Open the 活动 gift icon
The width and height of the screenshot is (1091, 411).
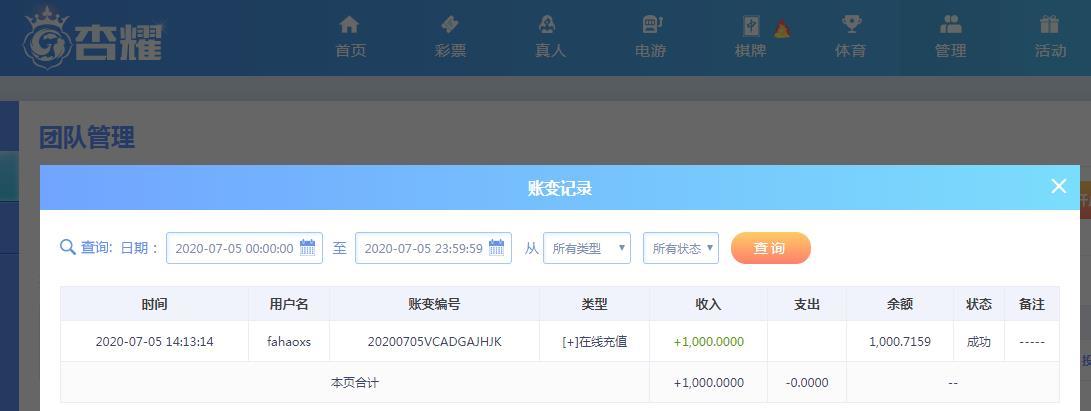(x=1049, y=25)
